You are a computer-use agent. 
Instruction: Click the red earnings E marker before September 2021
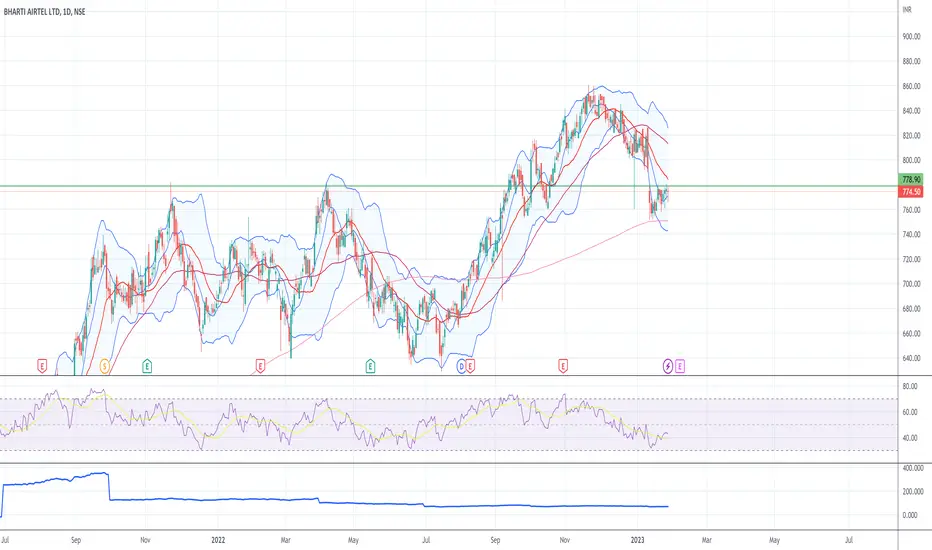tap(42, 366)
